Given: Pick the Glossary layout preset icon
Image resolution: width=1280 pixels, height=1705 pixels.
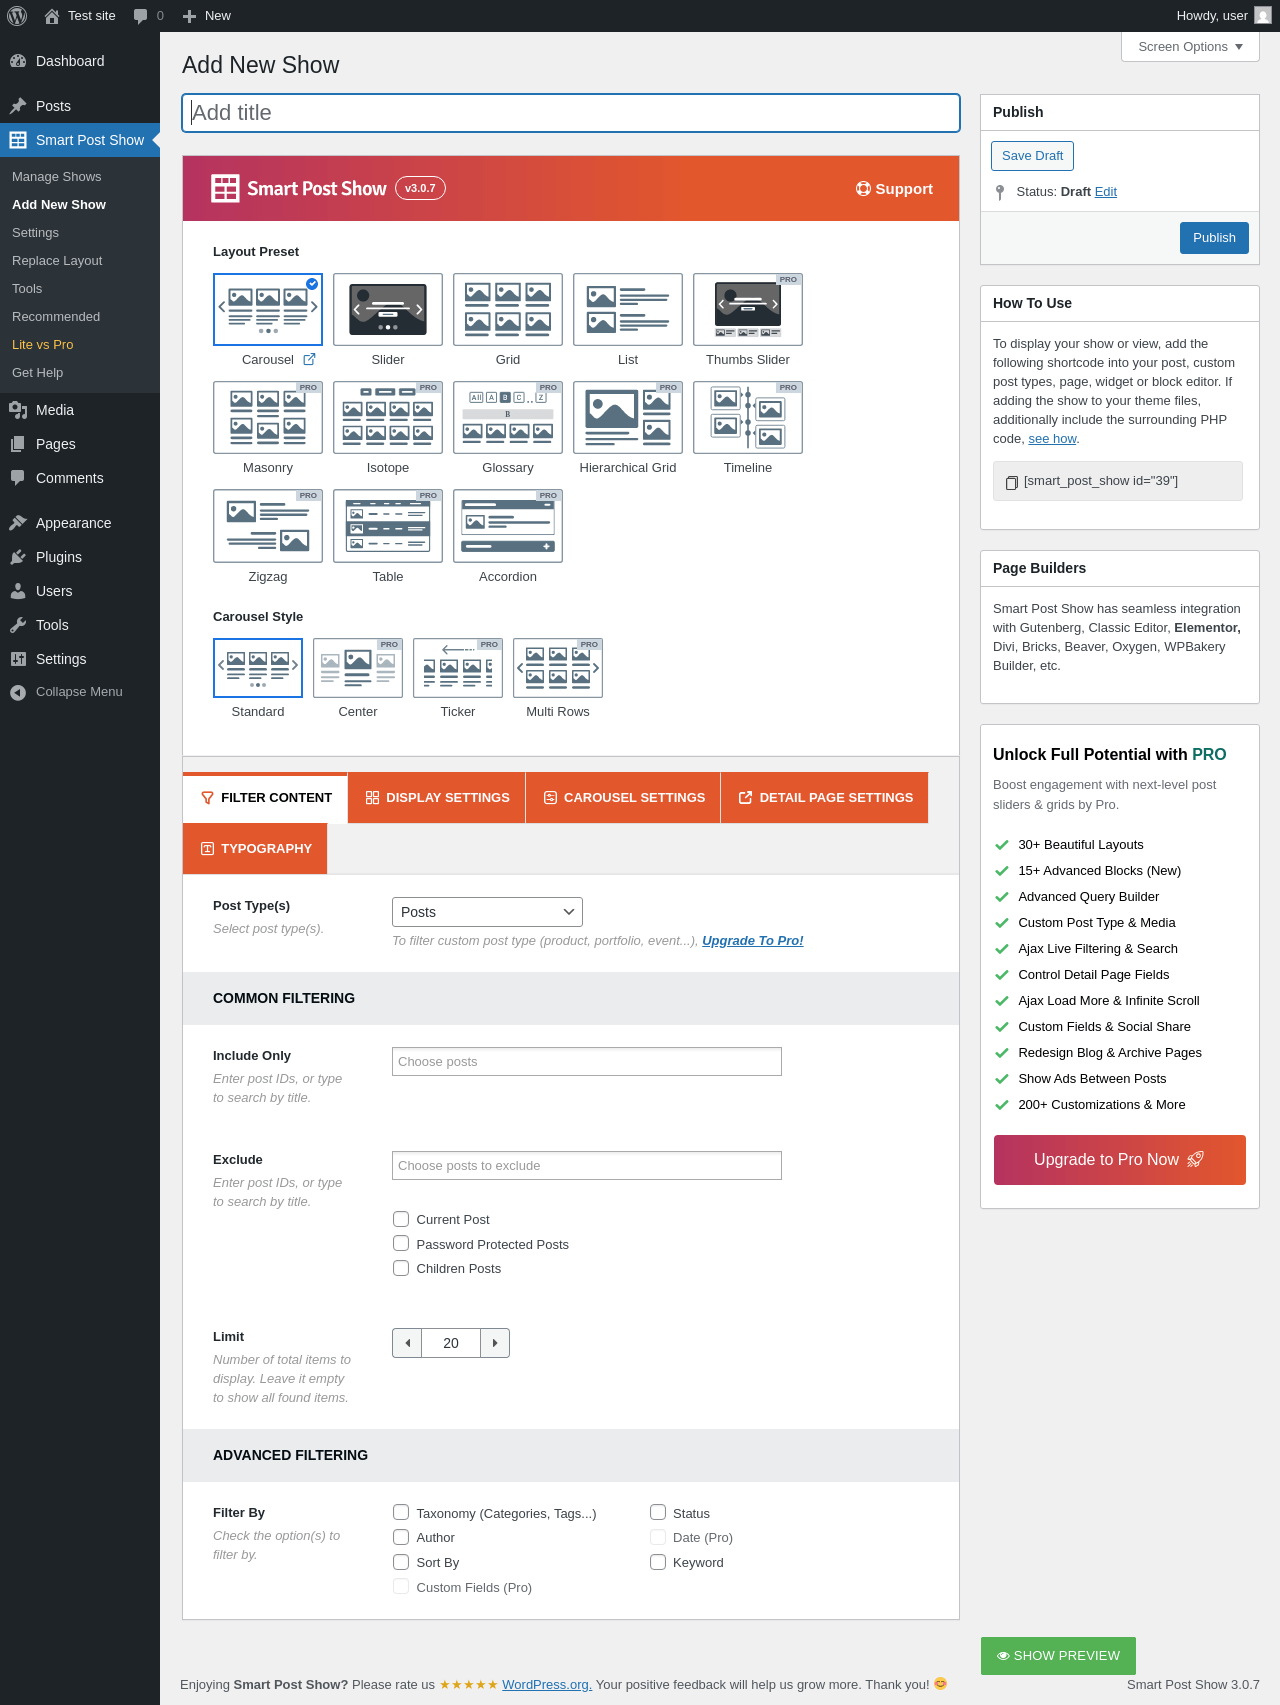Looking at the screenshot, I should click(508, 417).
